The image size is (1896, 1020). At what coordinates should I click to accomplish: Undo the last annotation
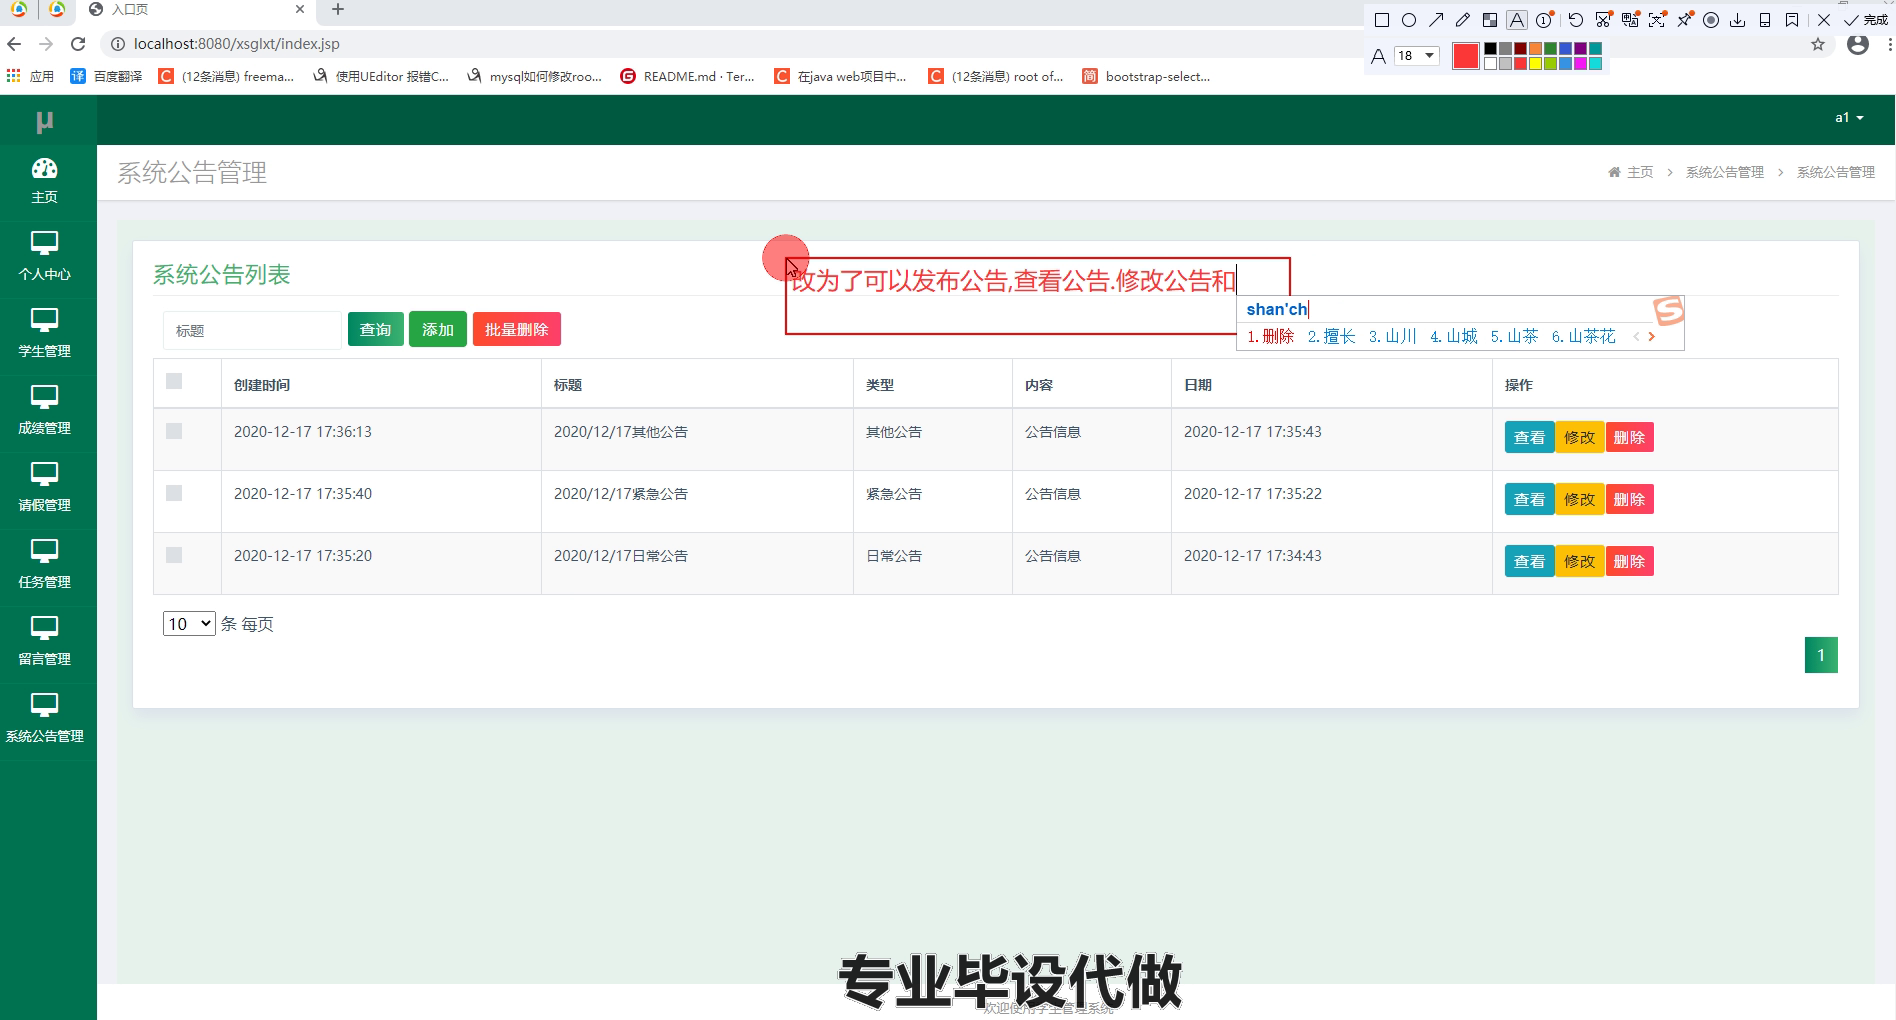pyautogui.click(x=1576, y=20)
